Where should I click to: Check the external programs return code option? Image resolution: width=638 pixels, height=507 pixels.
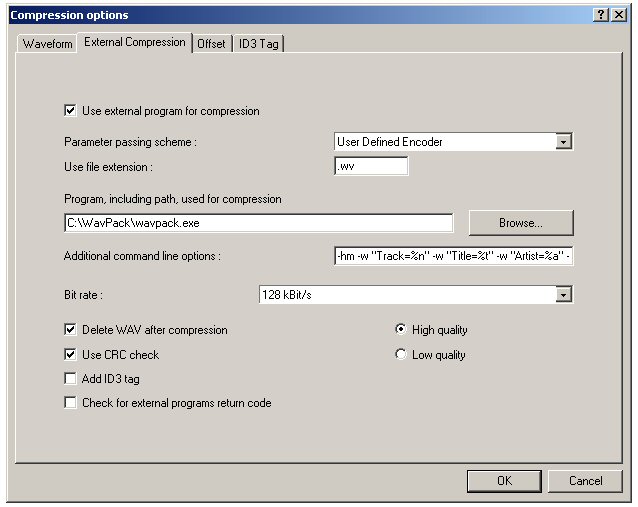[71, 403]
